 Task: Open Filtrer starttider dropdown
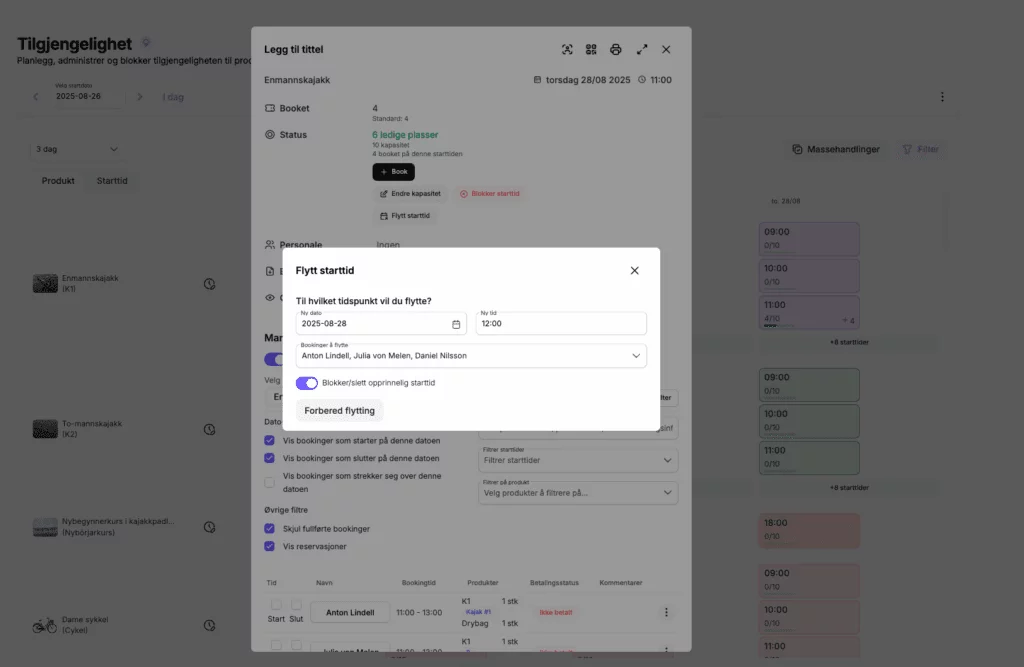(579, 461)
